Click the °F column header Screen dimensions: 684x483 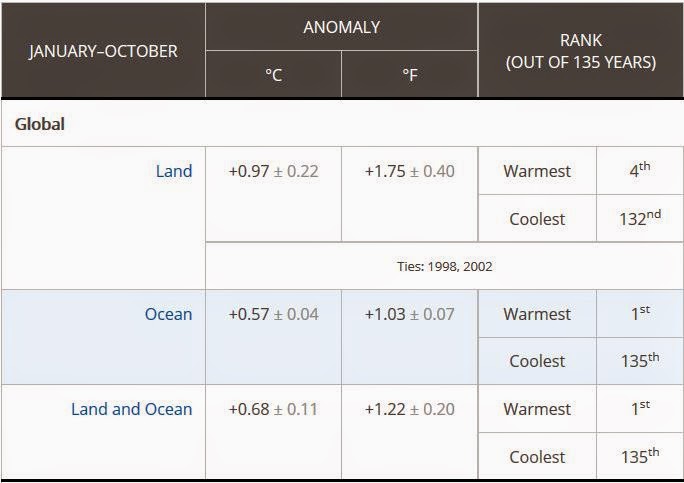pos(409,74)
